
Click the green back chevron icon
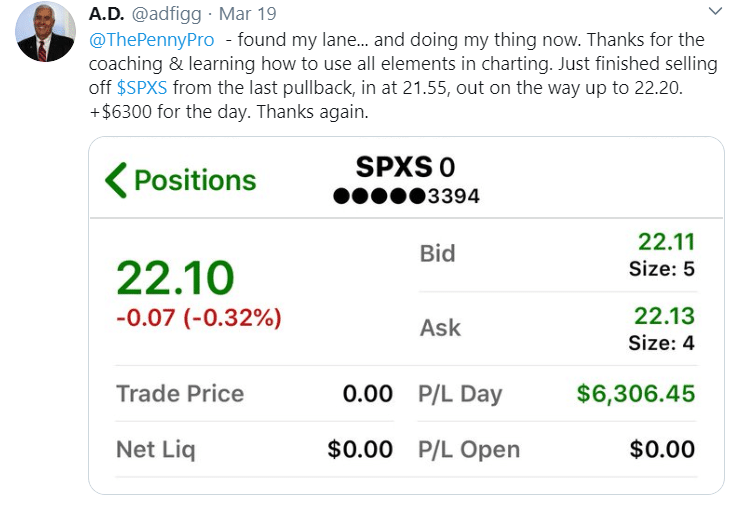(x=116, y=180)
